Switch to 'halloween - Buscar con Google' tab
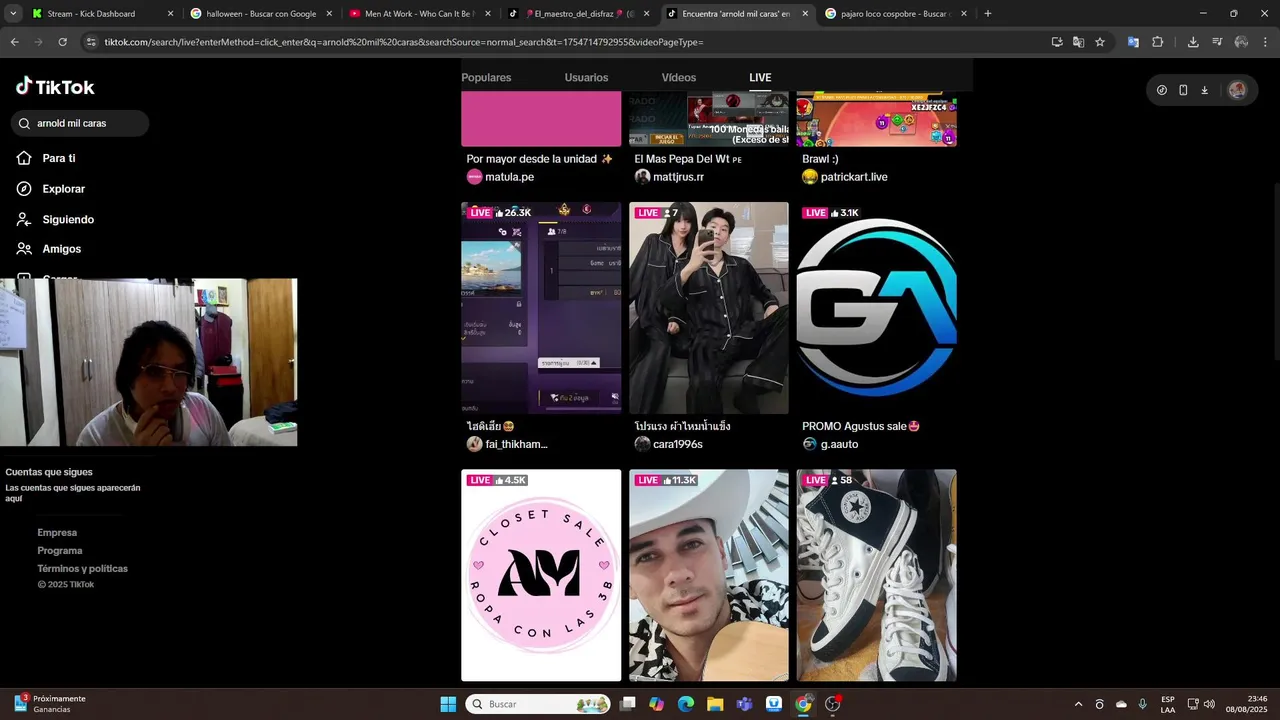This screenshot has width=1280, height=720. [x=261, y=14]
